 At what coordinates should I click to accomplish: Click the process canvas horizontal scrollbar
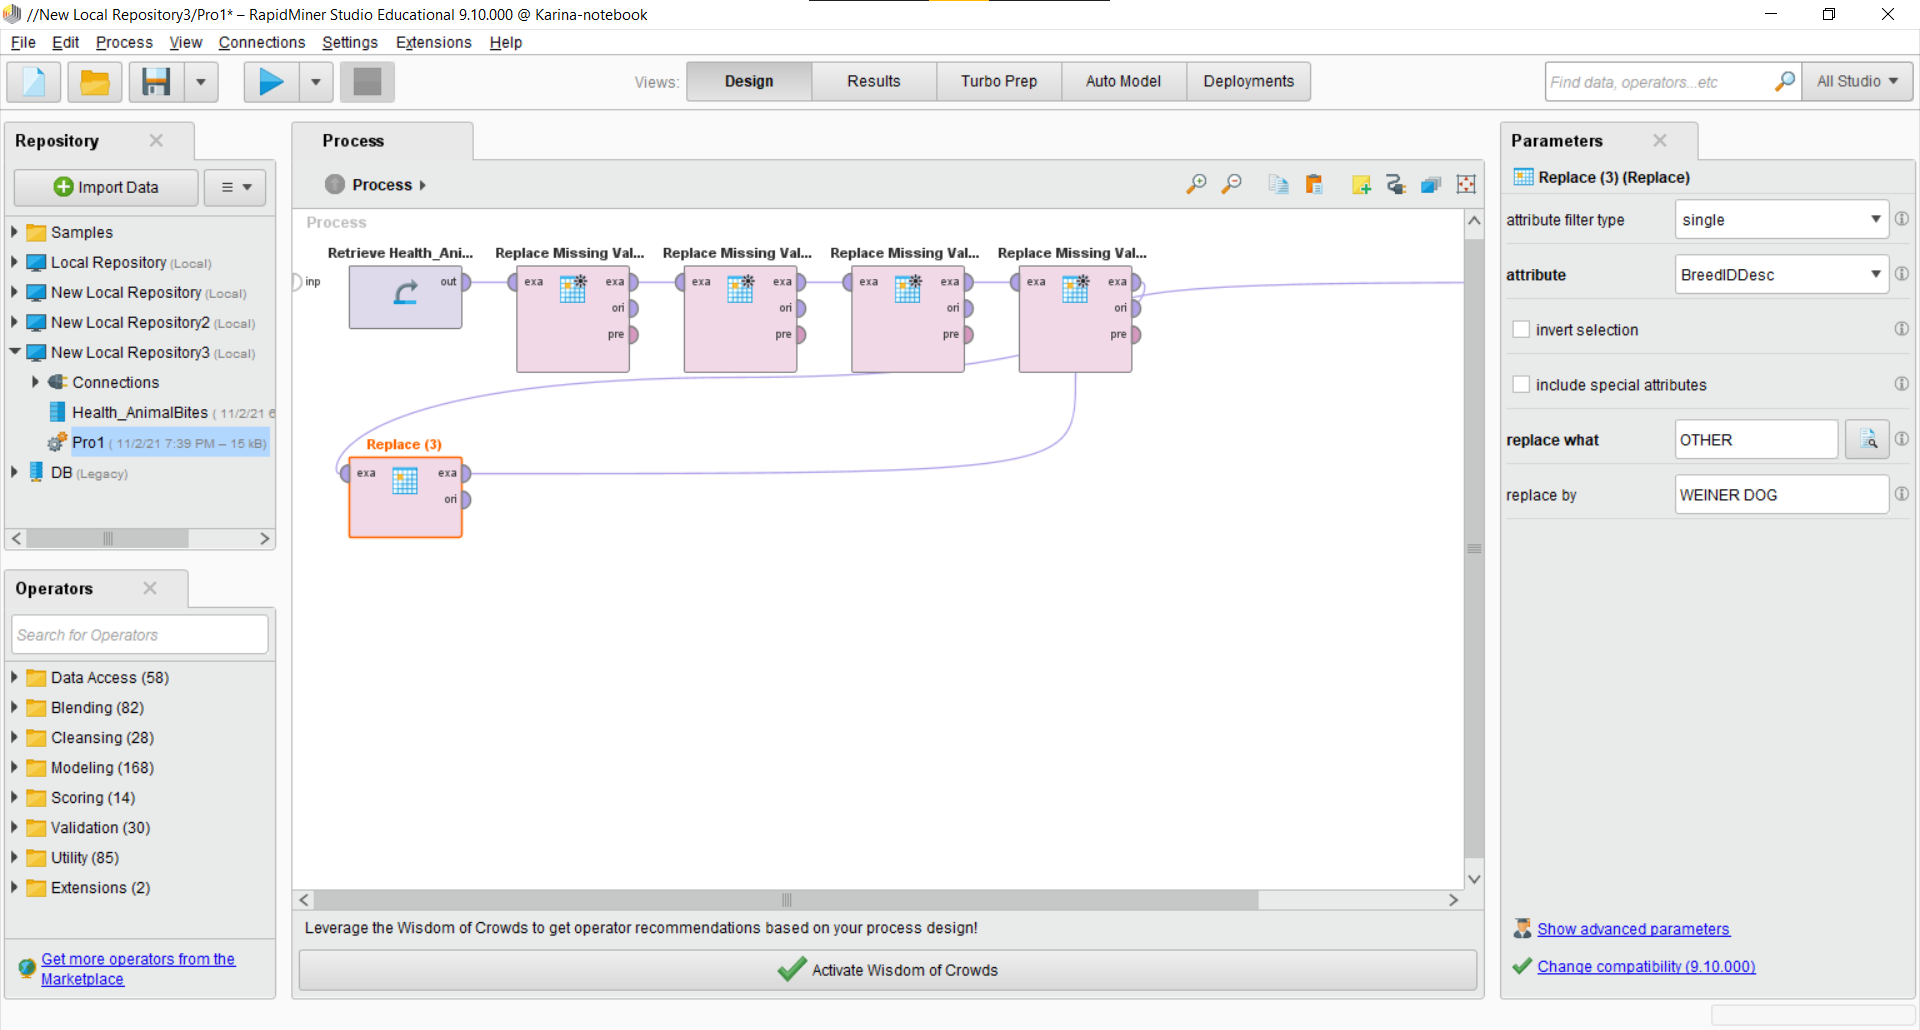click(x=786, y=900)
